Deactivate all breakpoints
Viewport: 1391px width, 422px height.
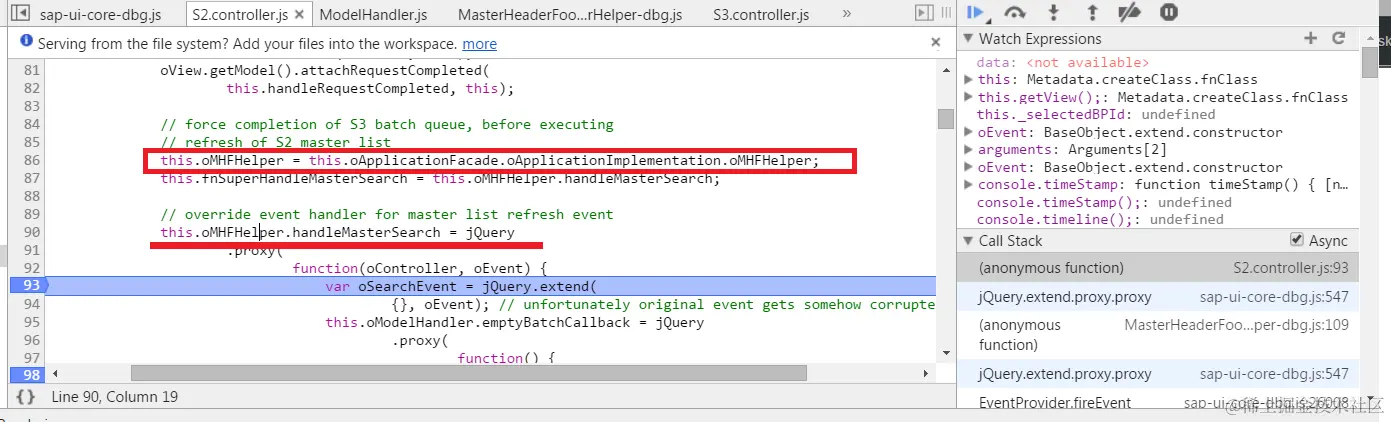pyautogui.click(x=1129, y=13)
